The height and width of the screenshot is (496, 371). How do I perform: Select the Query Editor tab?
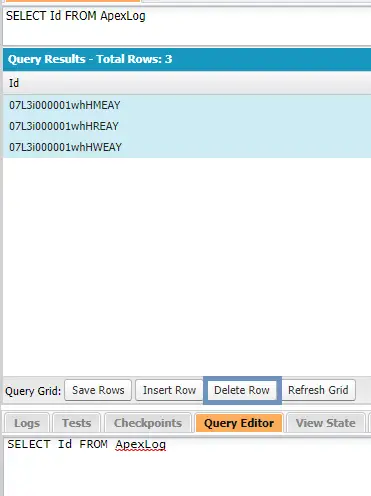coord(239,423)
